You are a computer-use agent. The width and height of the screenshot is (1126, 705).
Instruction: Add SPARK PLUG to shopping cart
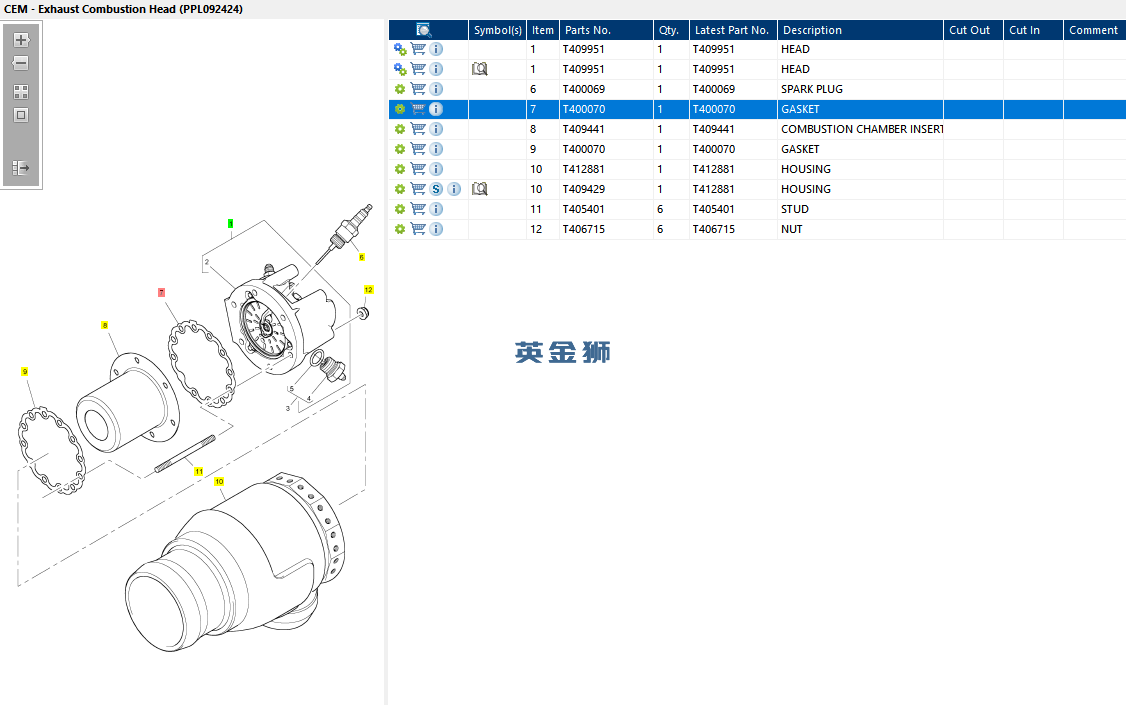pos(418,89)
